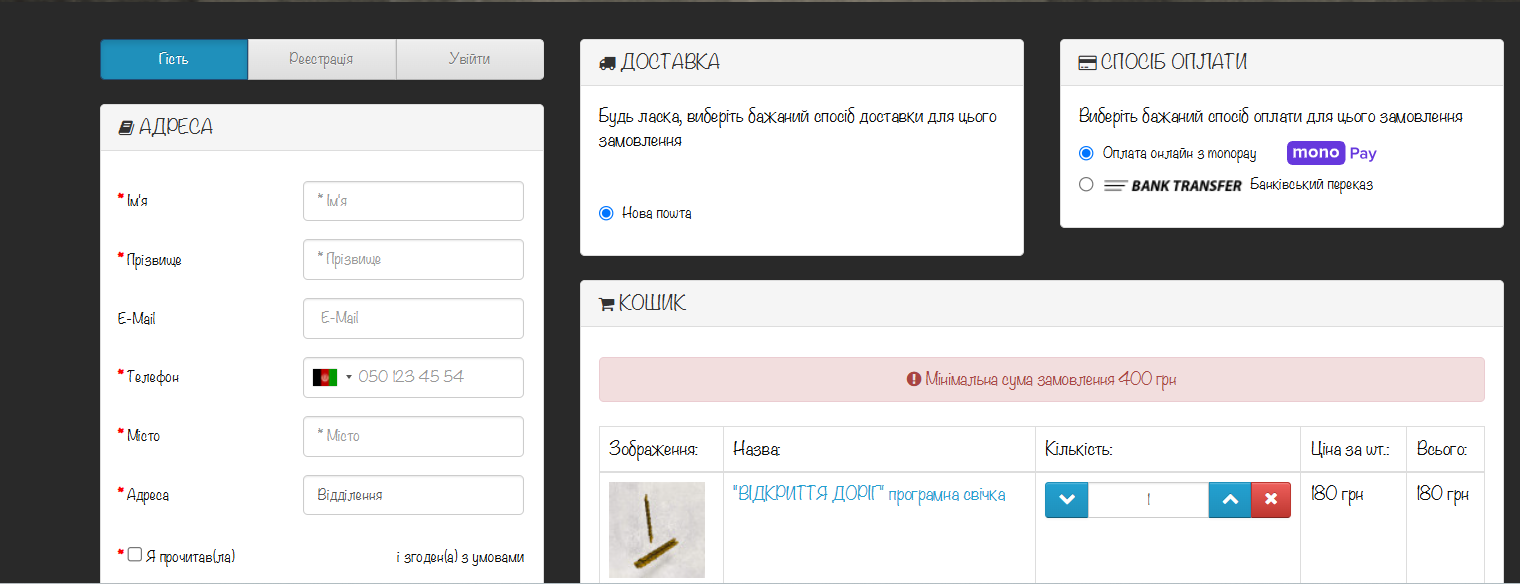1520x584 pixels.
Task: Click the red remove item button
Action: coord(1271,500)
